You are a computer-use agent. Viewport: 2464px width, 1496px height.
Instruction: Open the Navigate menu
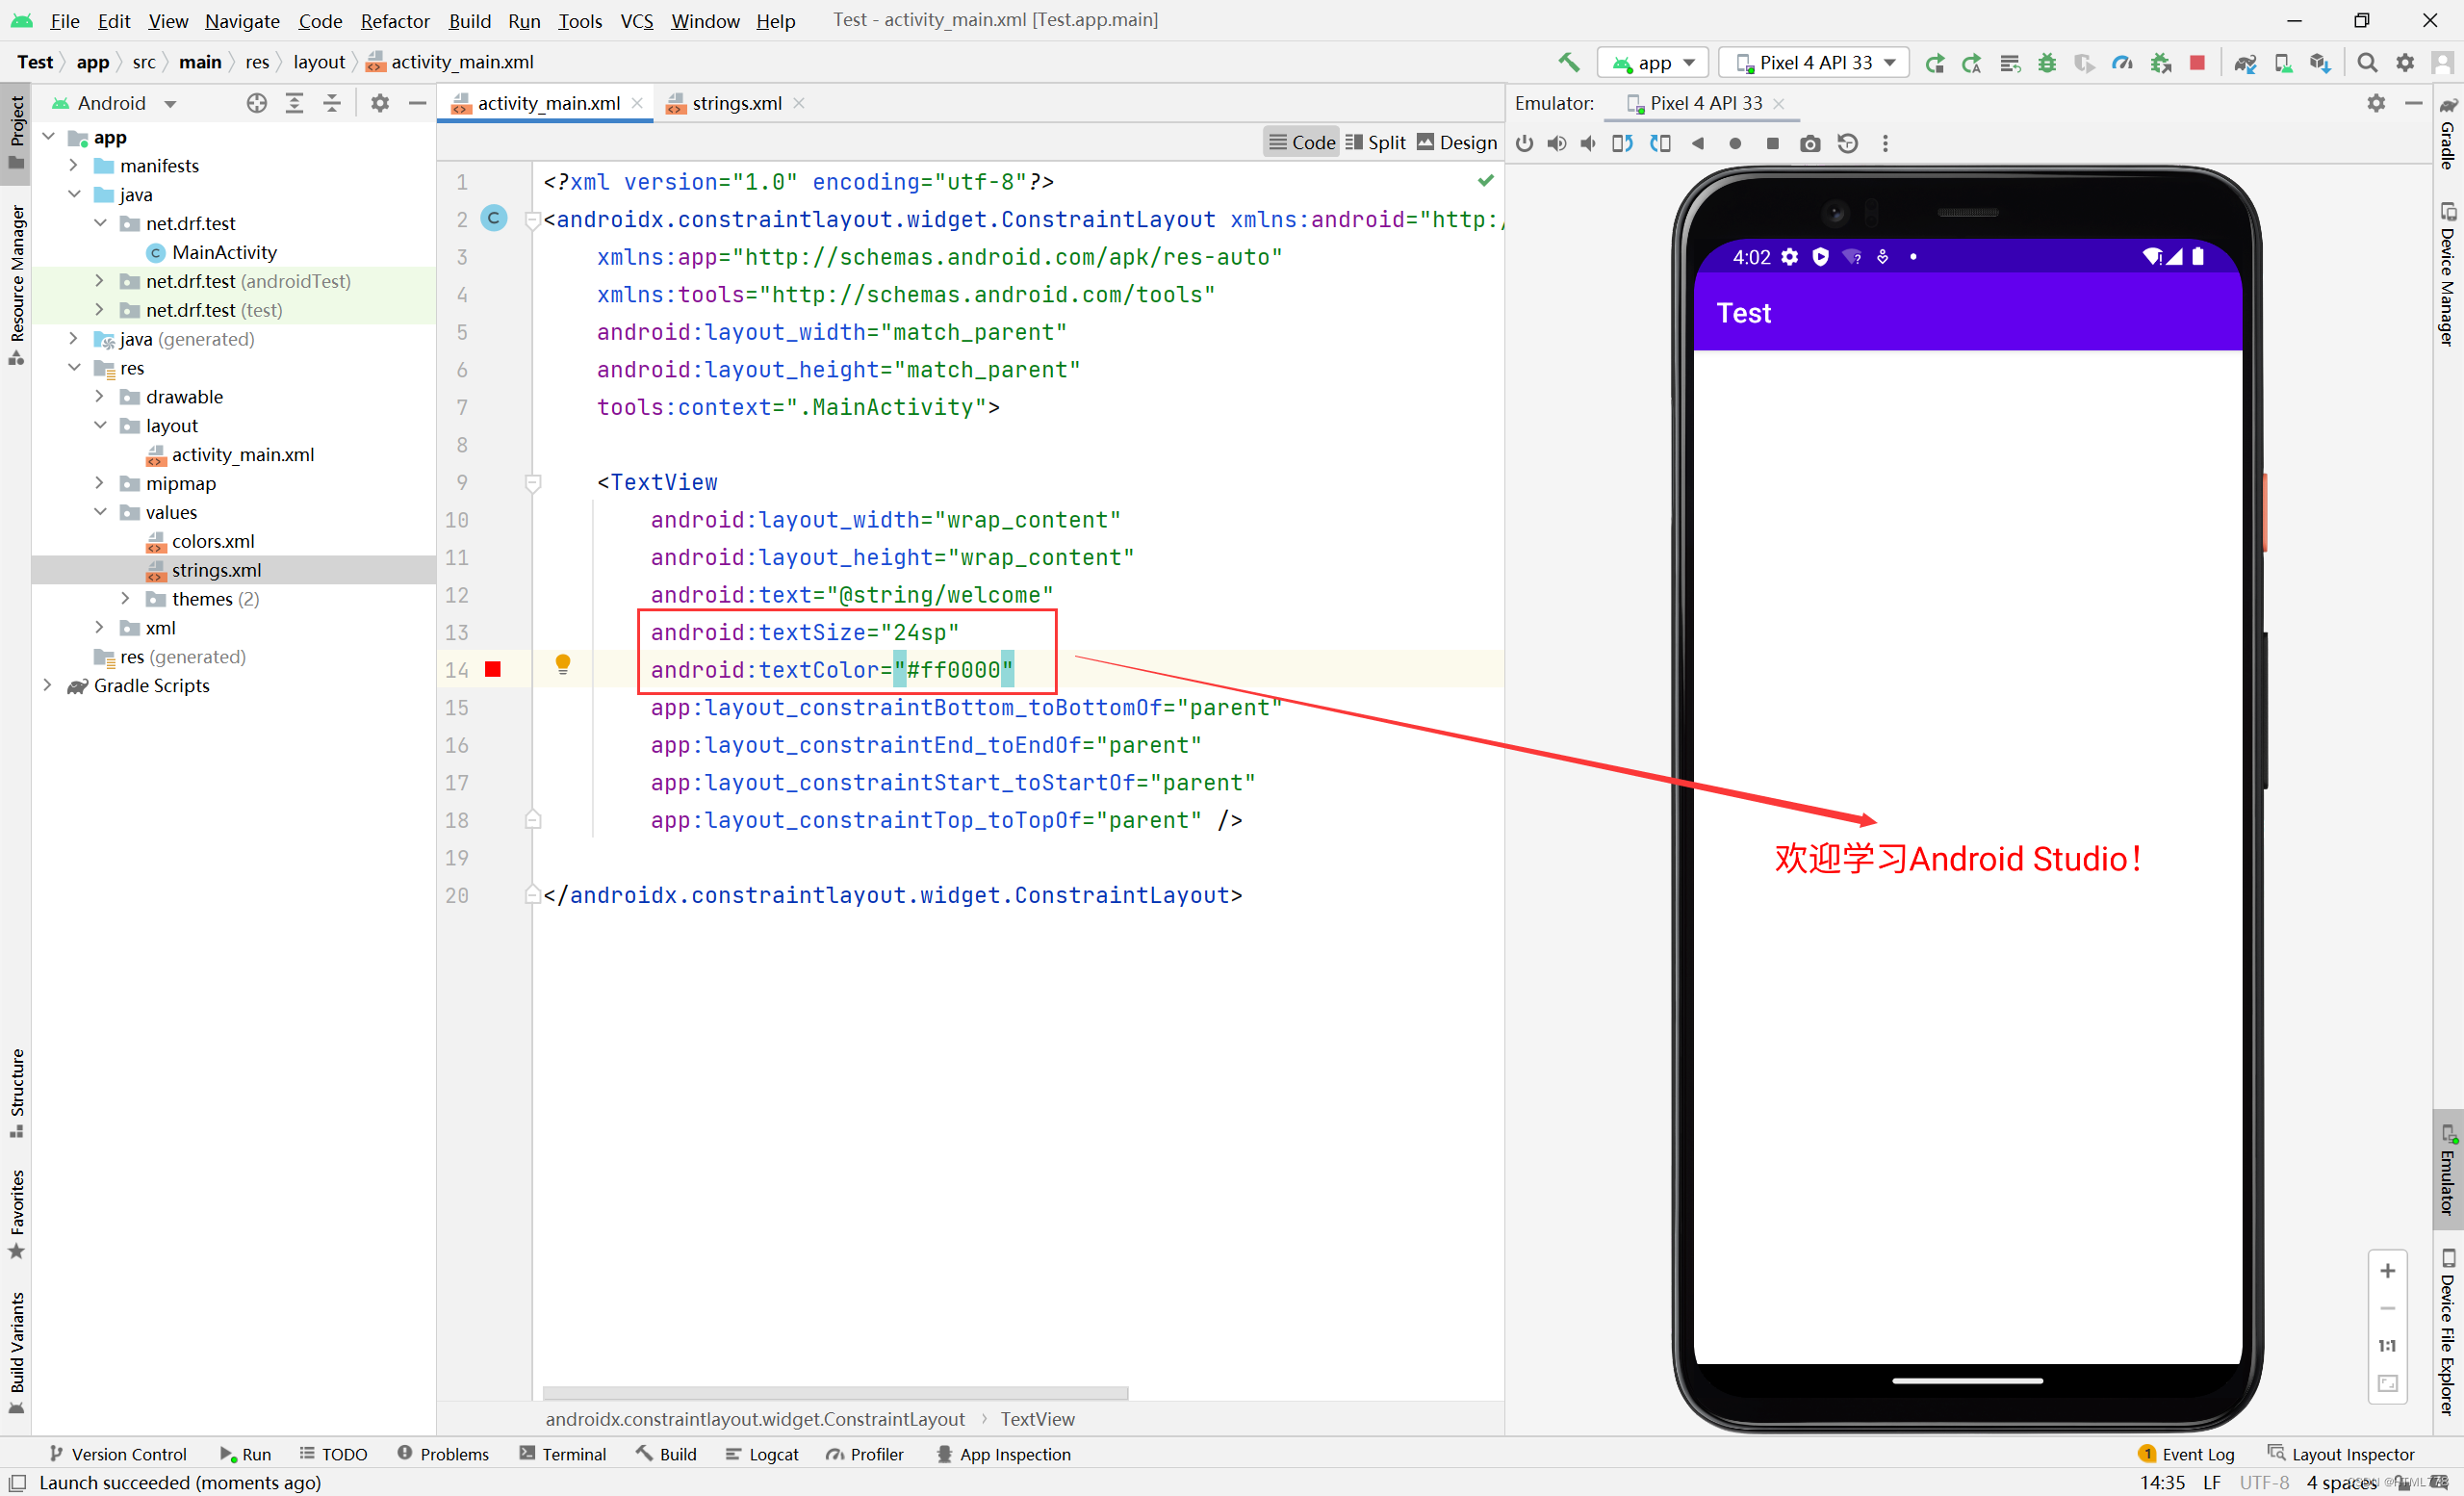[x=242, y=20]
